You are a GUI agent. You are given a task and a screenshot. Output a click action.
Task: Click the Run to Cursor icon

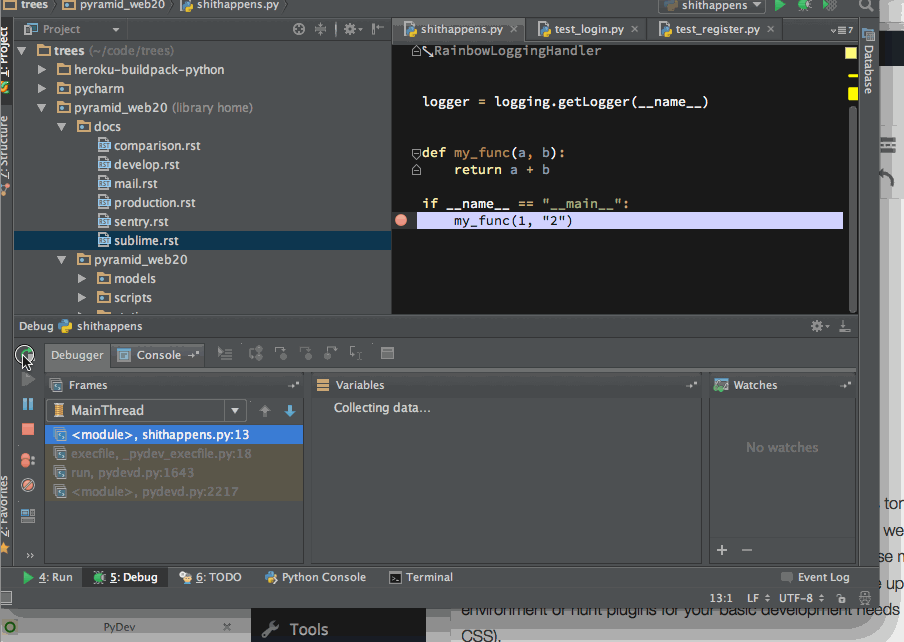point(356,353)
